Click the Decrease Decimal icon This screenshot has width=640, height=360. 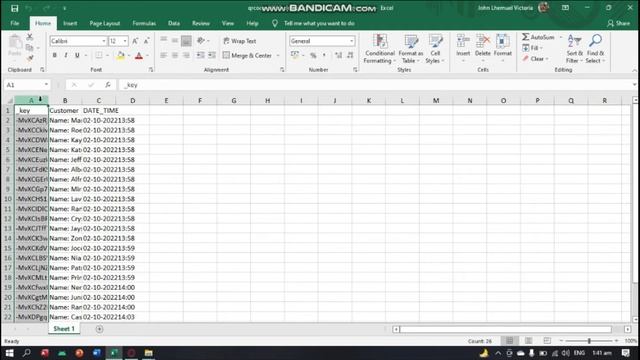click(350, 55)
